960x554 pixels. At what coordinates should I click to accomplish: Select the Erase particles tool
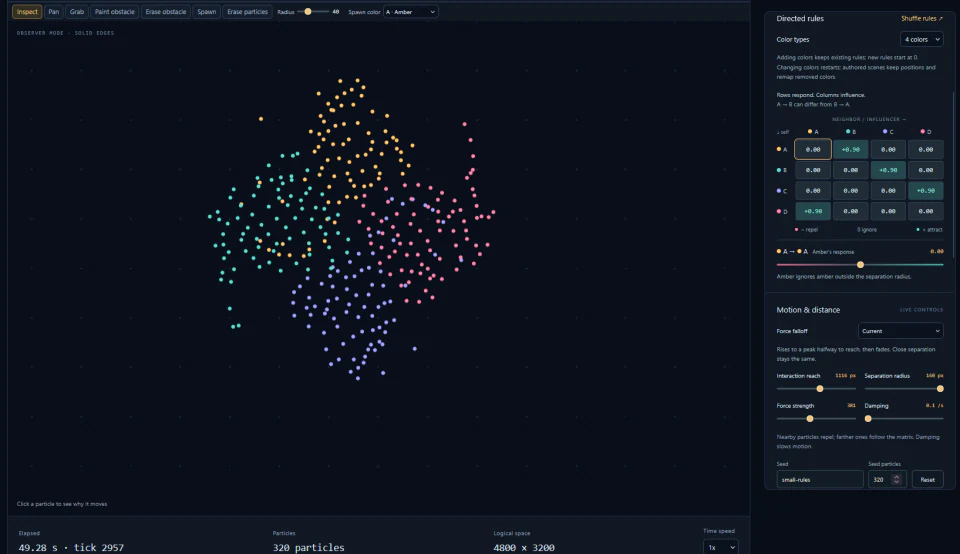point(247,12)
